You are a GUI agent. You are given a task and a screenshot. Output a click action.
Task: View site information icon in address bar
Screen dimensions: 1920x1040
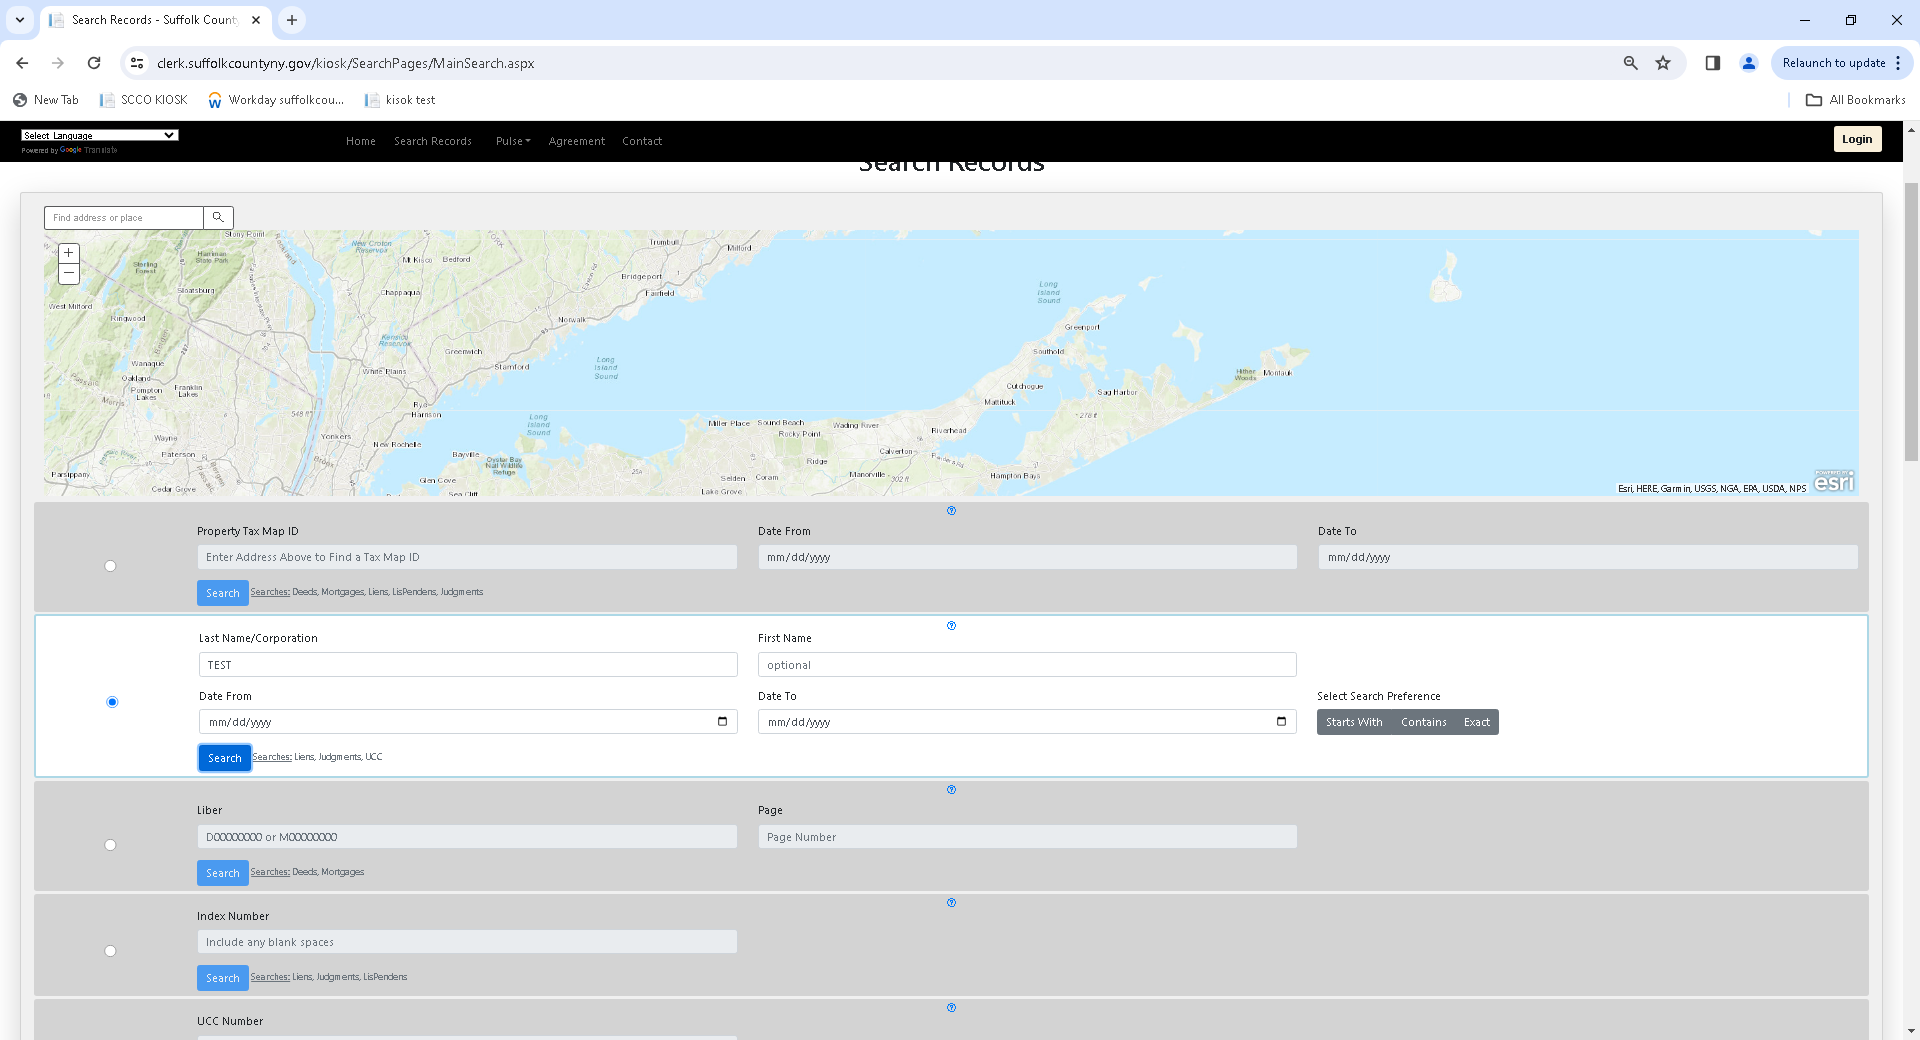click(137, 63)
